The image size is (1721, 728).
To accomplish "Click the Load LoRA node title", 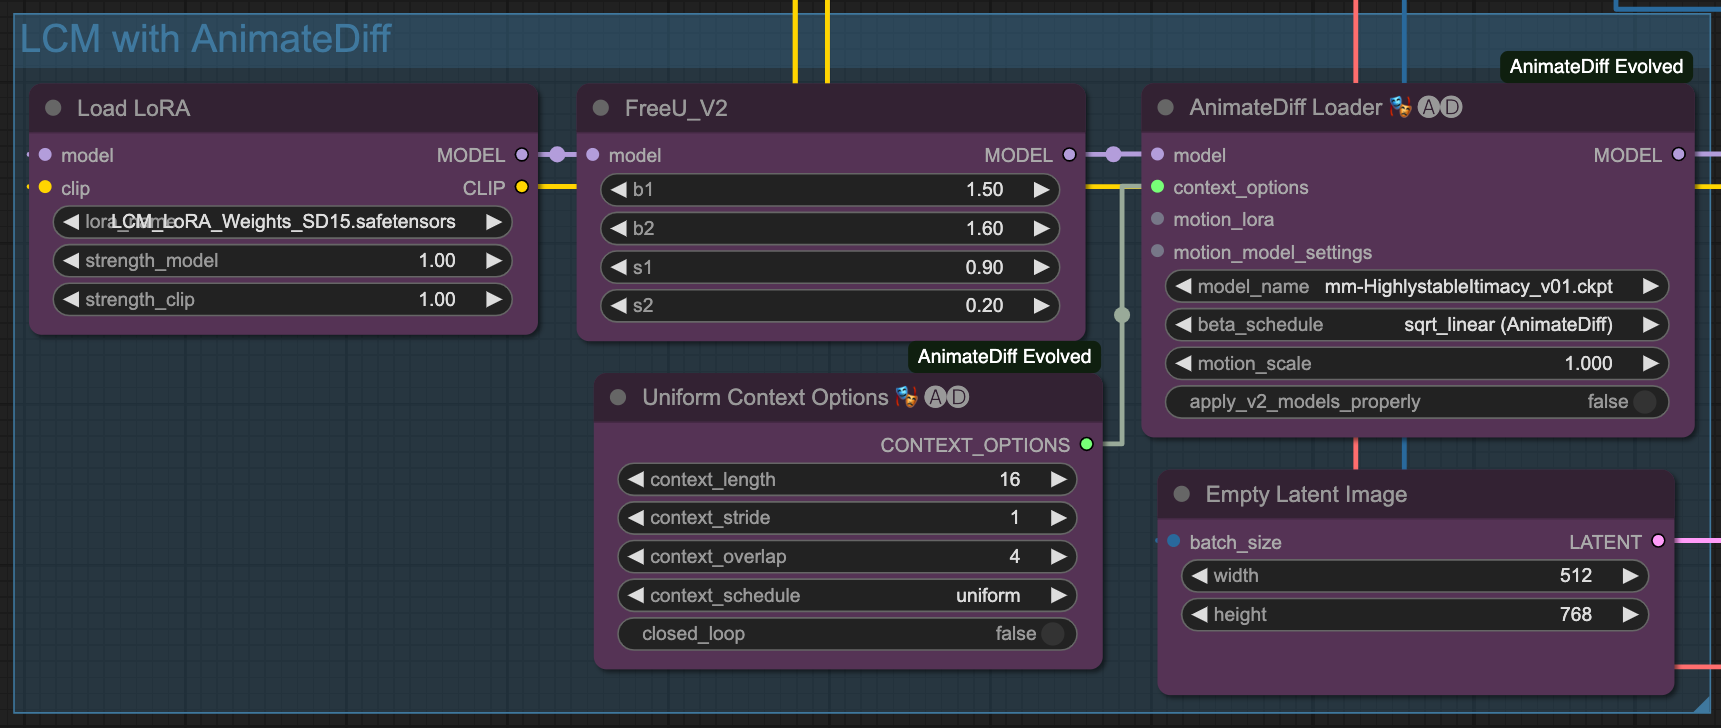I will point(133,108).
